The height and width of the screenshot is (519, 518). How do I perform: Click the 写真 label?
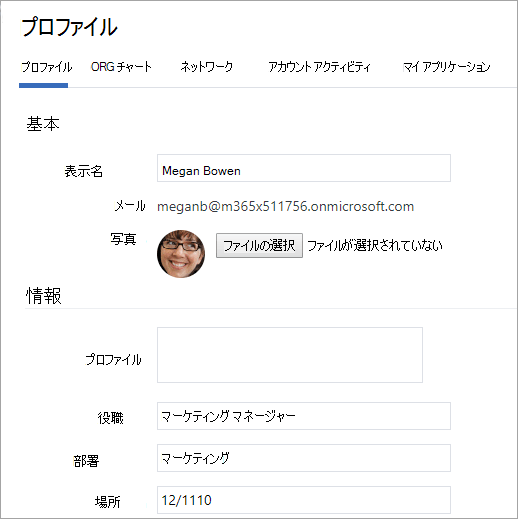123,239
